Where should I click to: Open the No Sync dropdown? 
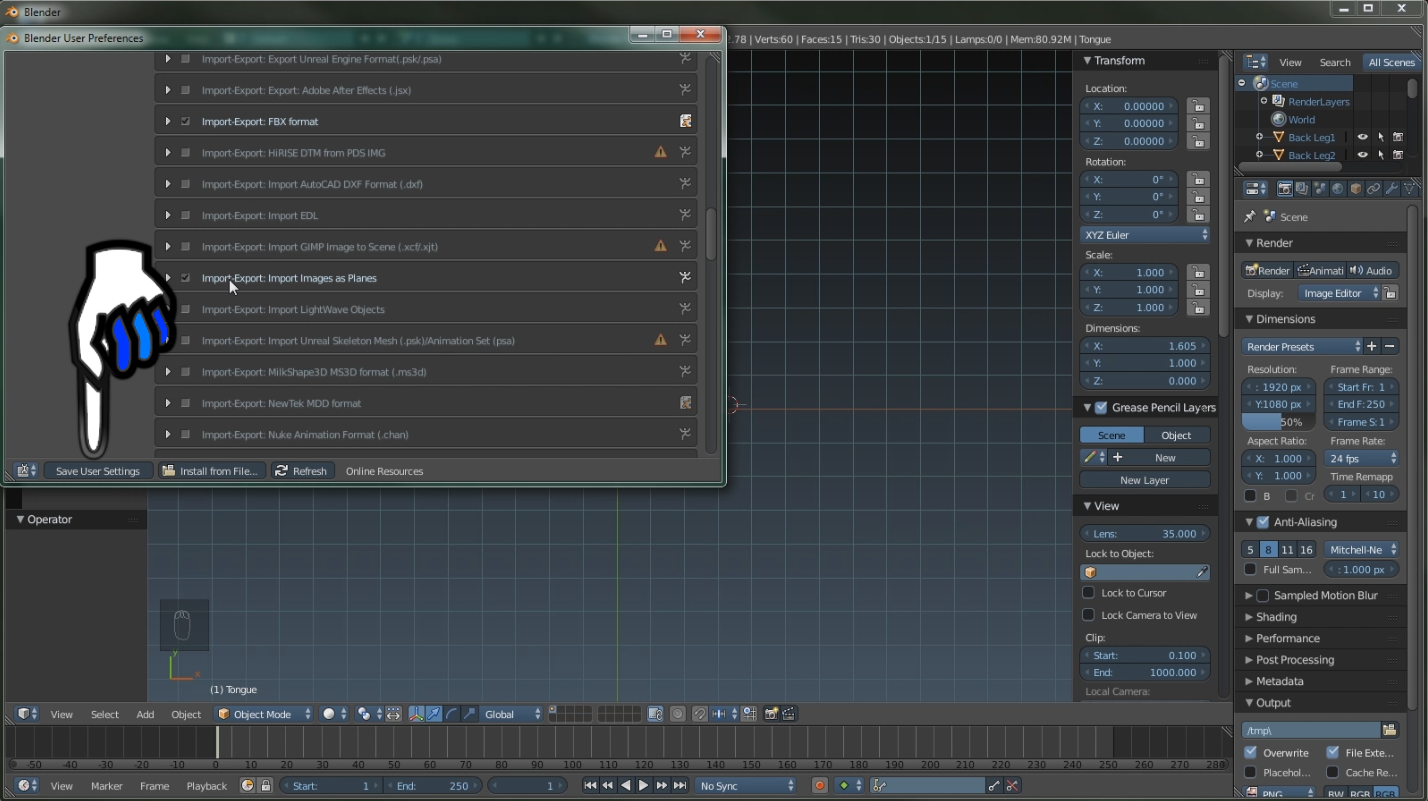click(x=747, y=786)
